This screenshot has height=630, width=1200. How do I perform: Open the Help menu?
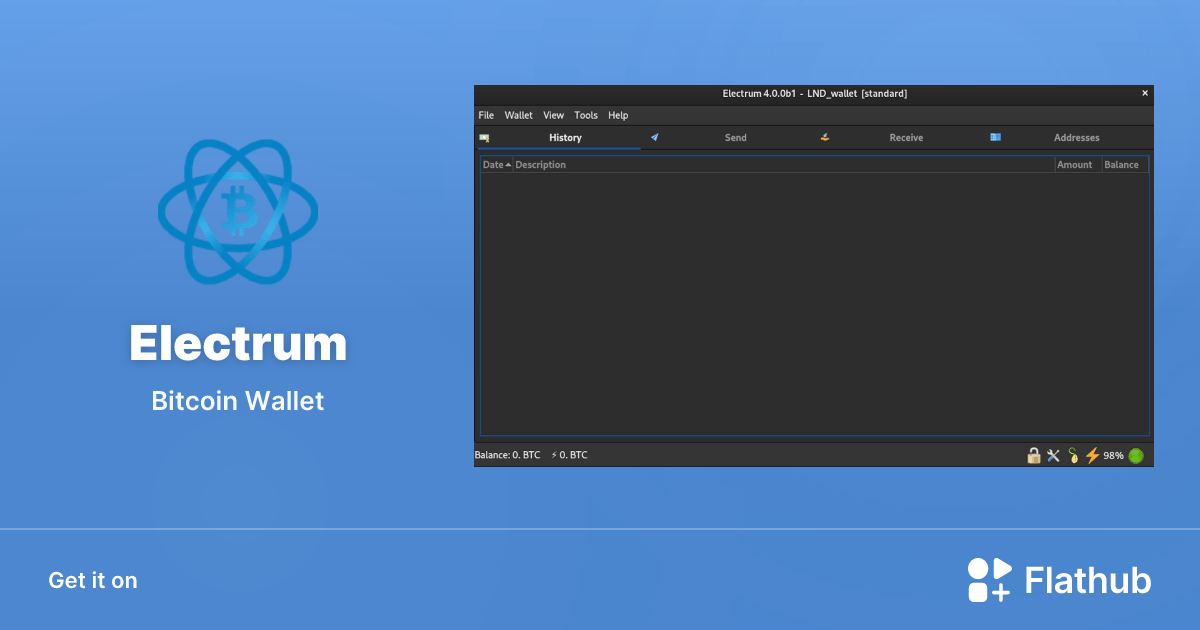pyautogui.click(x=618, y=115)
